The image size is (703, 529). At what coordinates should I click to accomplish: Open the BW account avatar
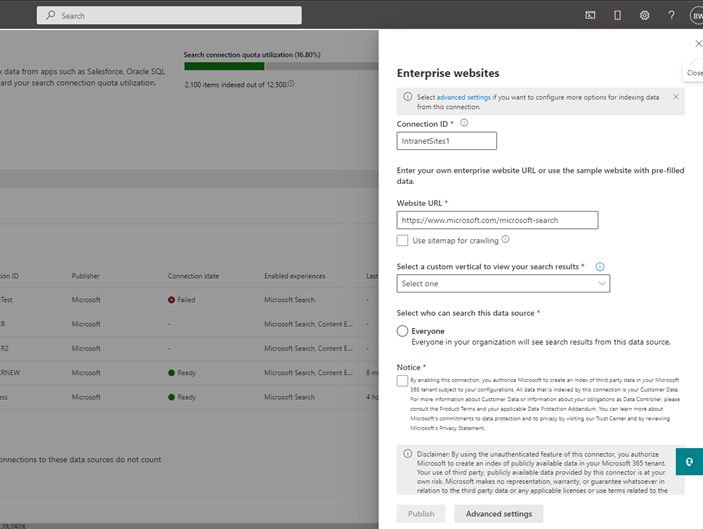pyautogui.click(x=697, y=16)
